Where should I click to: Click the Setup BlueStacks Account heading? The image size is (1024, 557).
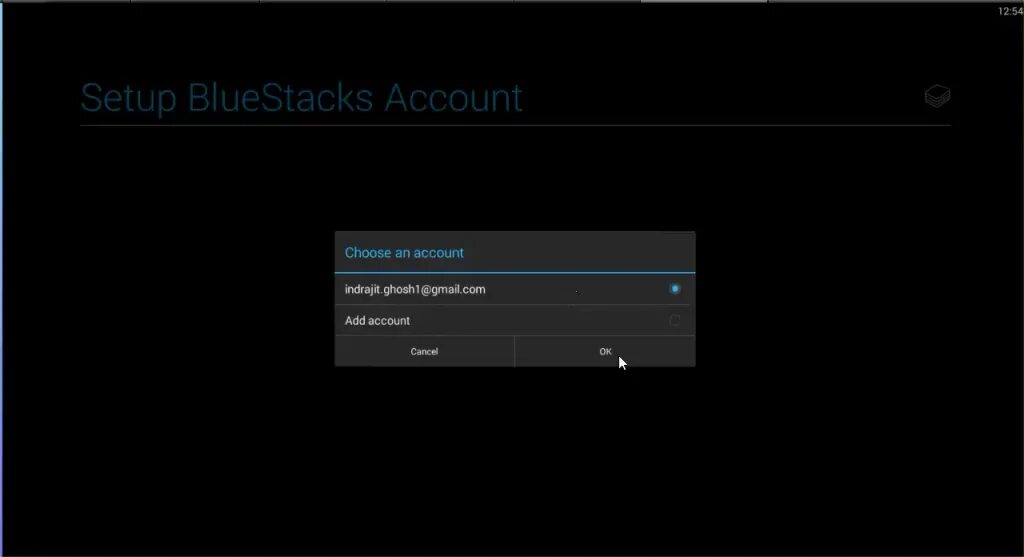pyautogui.click(x=301, y=98)
